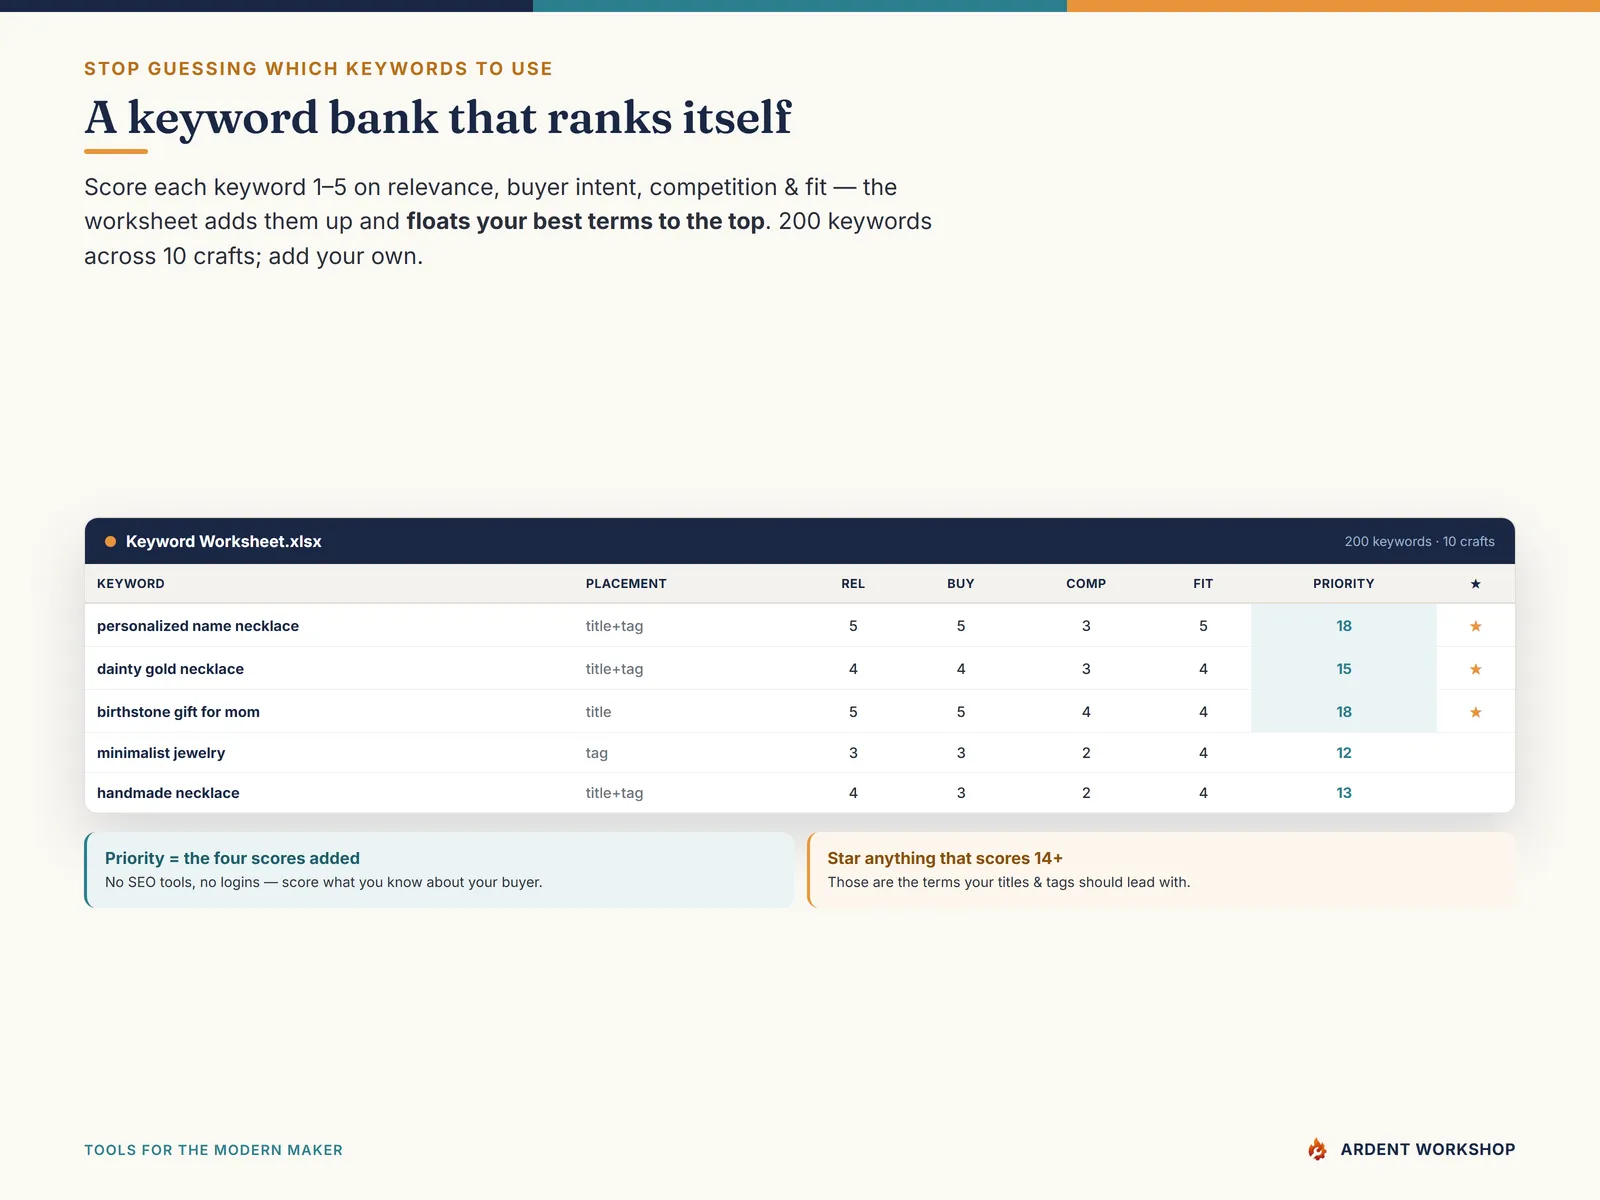
Task: Select the 'personalized name necklace' keyword cell
Action: 198,626
